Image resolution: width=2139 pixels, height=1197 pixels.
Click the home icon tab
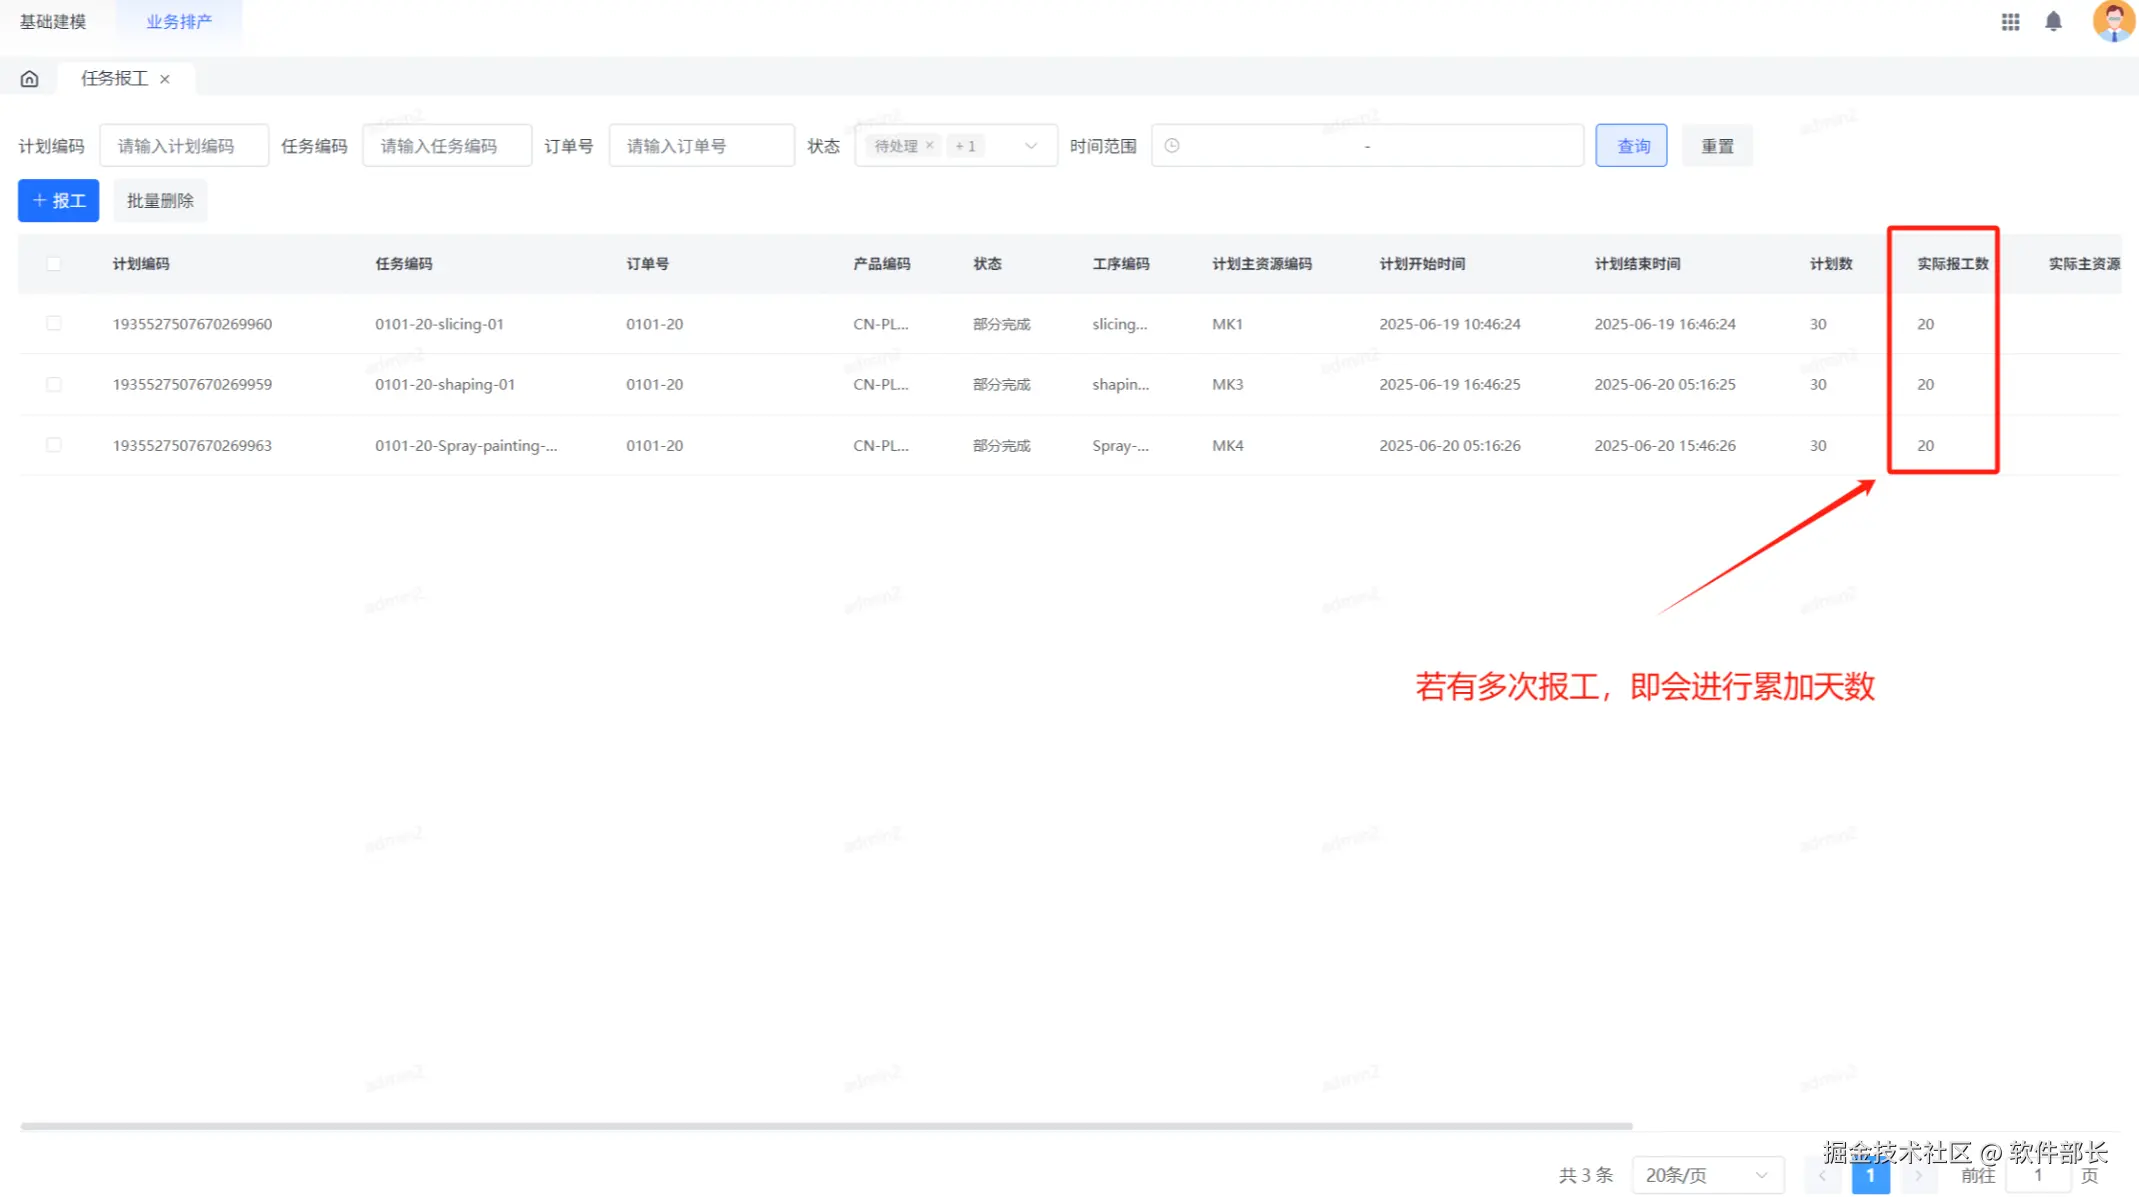point(30,79)
